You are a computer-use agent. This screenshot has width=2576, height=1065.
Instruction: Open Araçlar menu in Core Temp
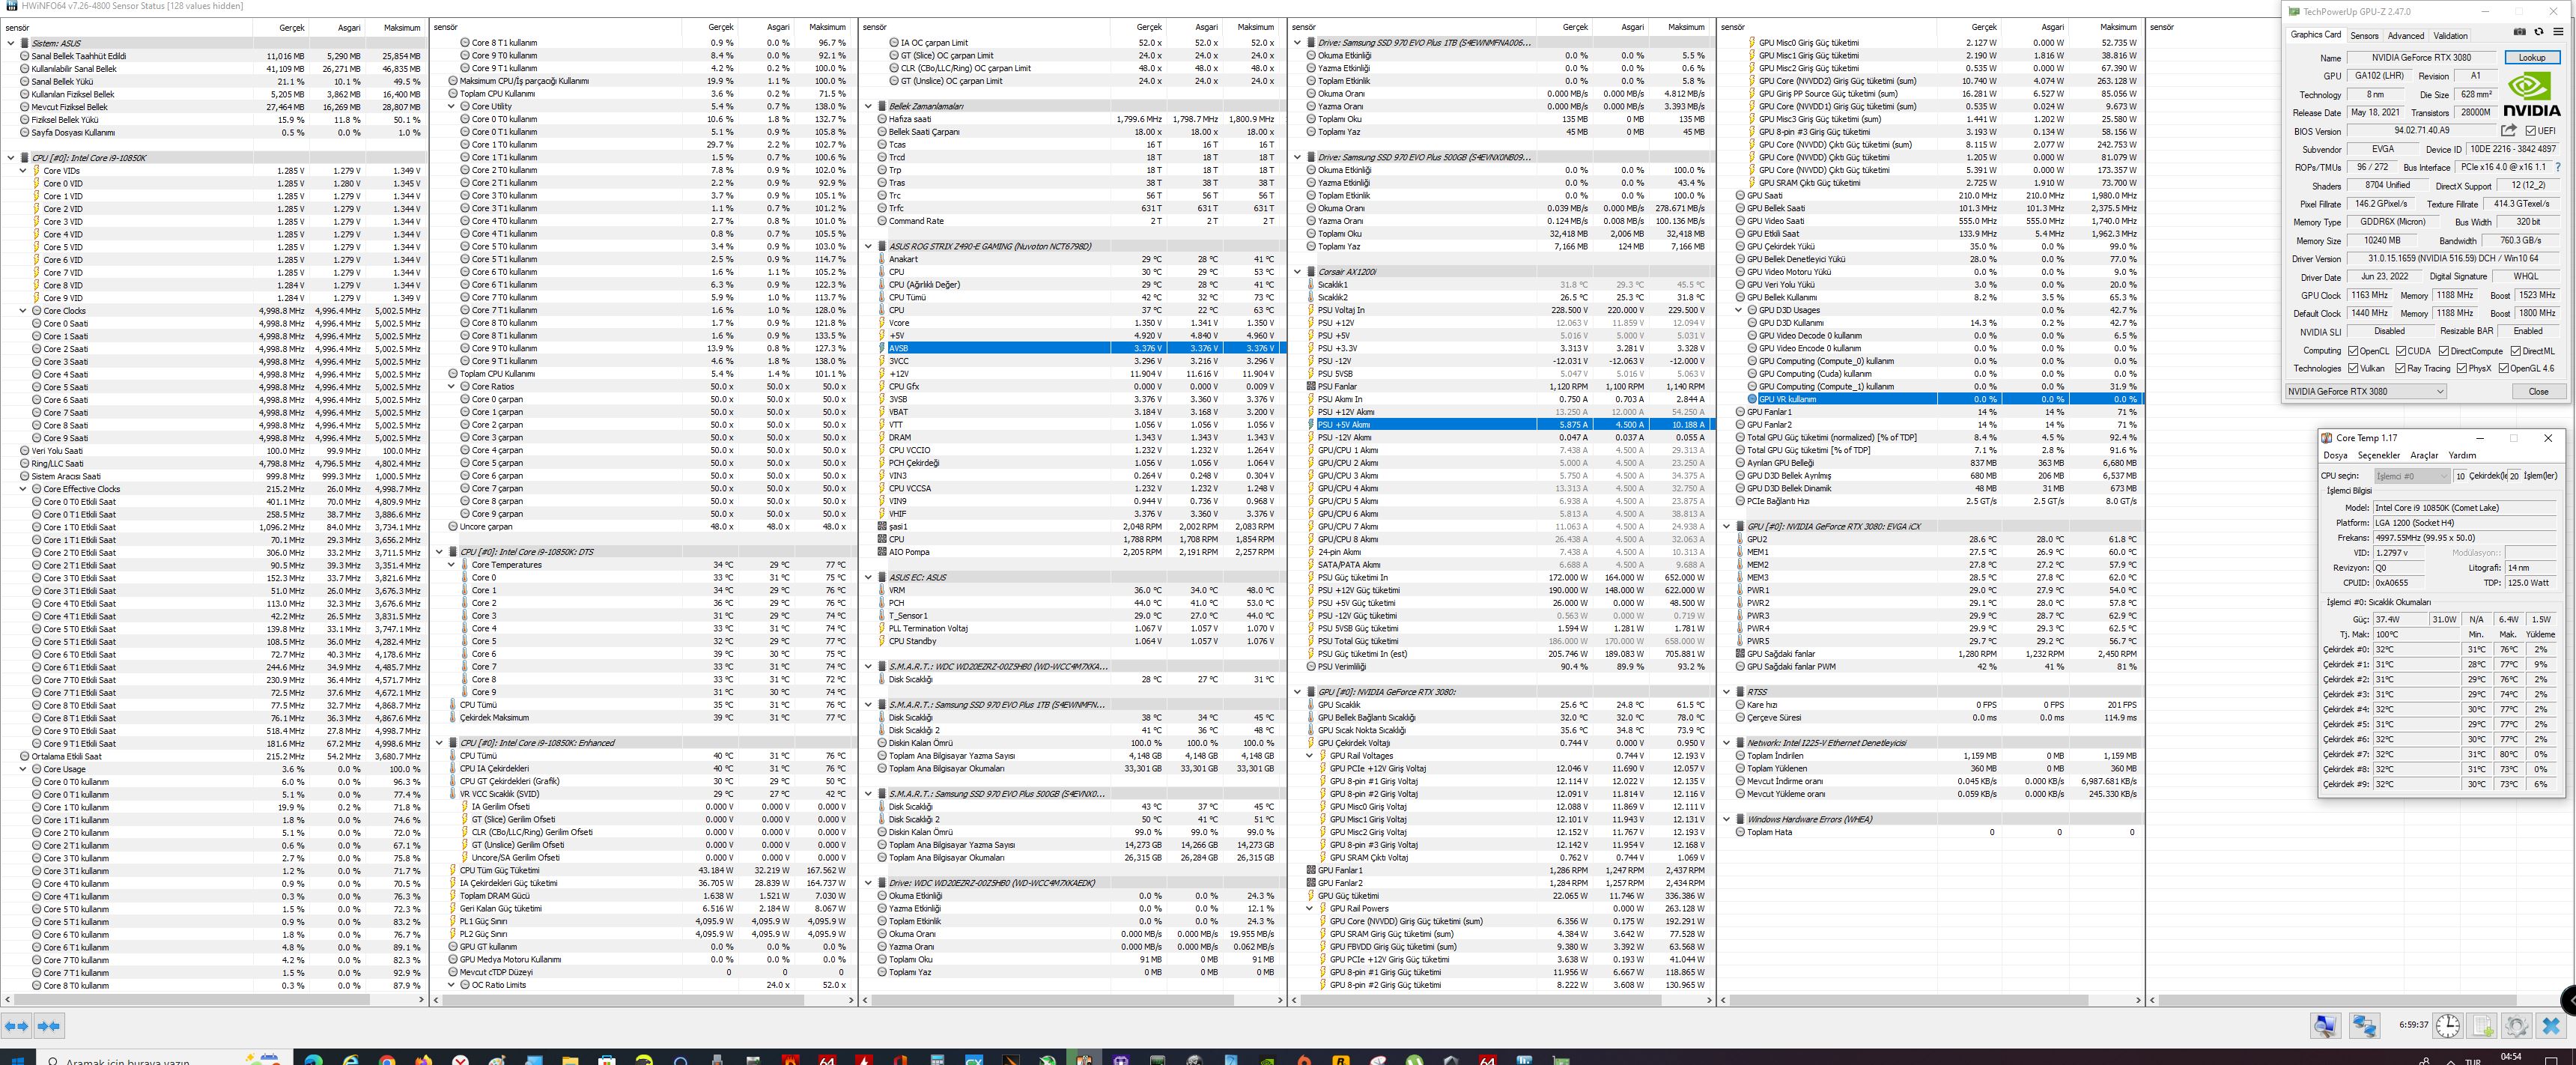click(2425, 455)
